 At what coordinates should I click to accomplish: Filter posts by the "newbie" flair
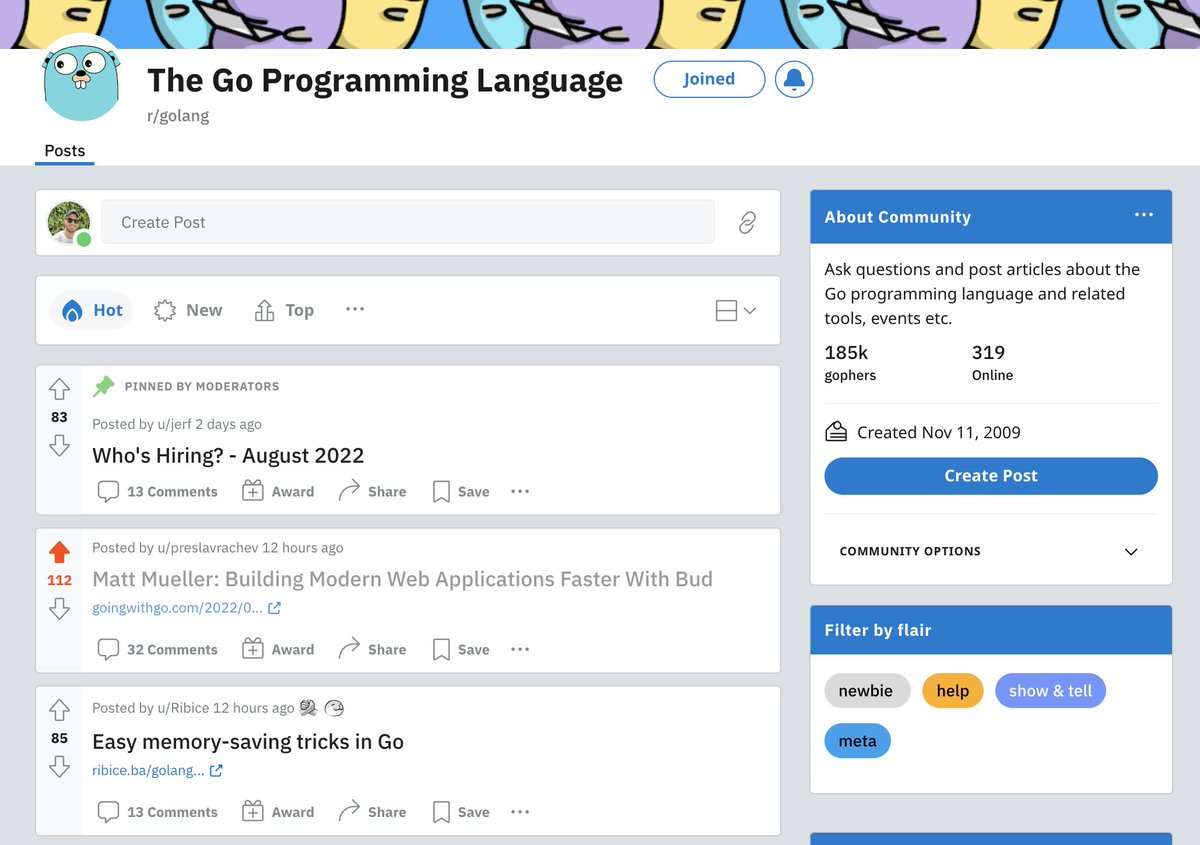click(866, 690)
